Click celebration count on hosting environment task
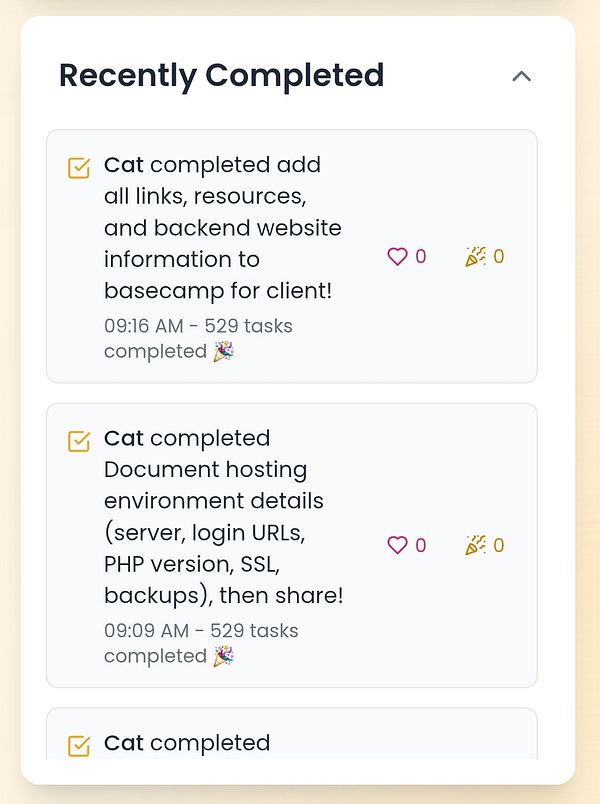The height and width of the screenshot is (804, 600). pyautogui.click(x=499, y=545)
